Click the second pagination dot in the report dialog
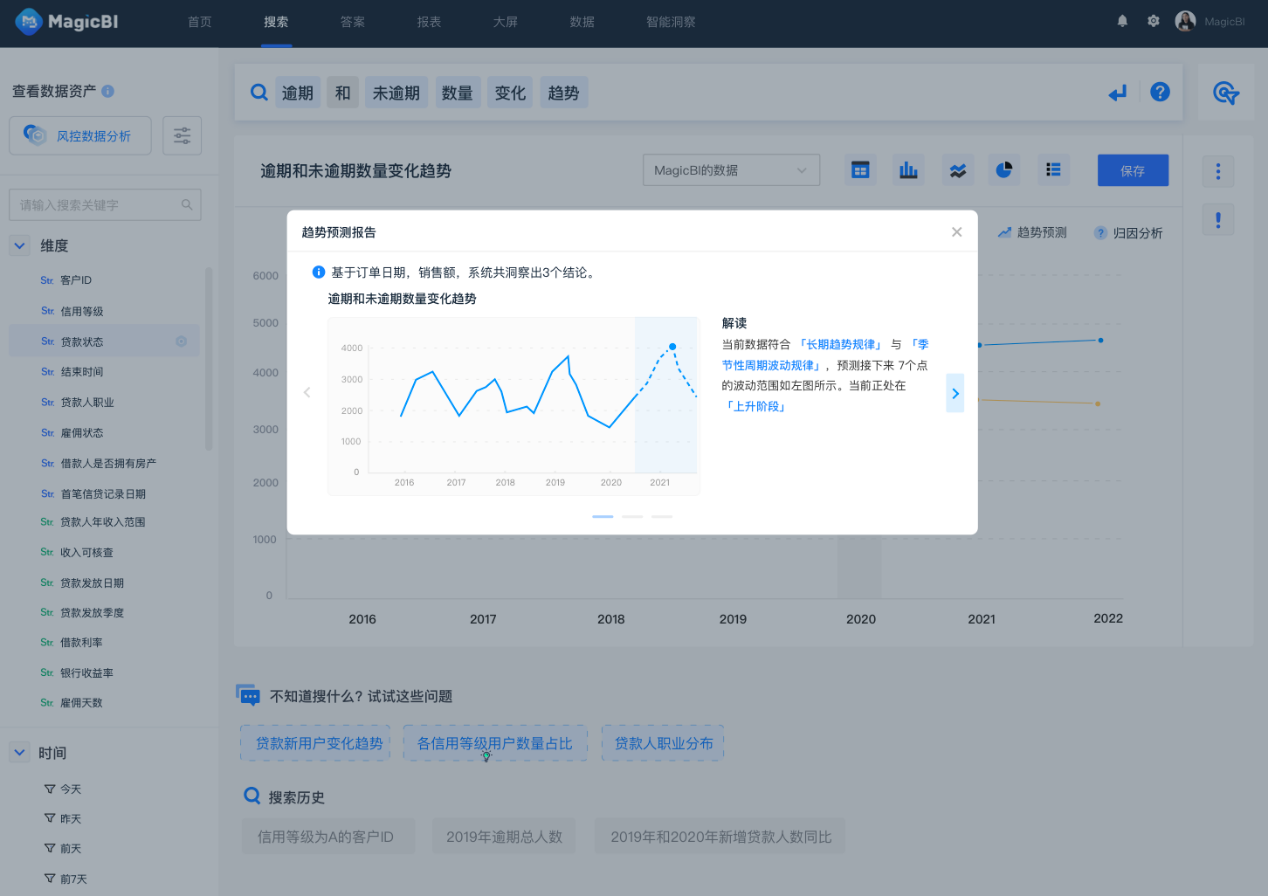 (632, 516)
